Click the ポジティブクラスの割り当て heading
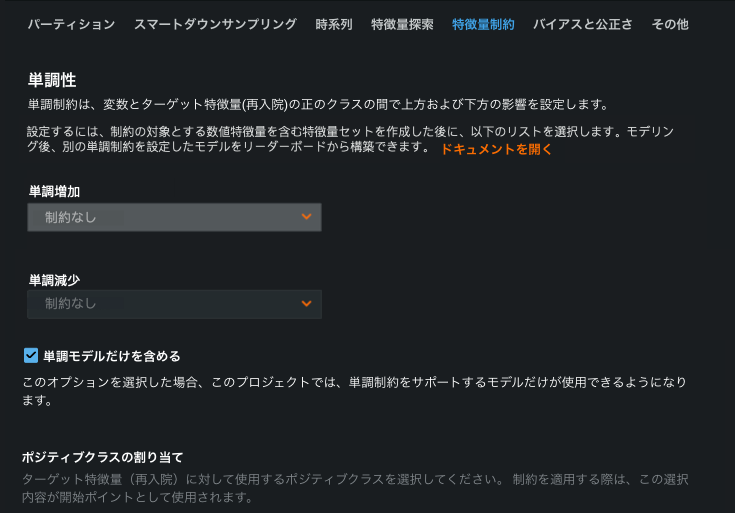 [x=102, y=457]
